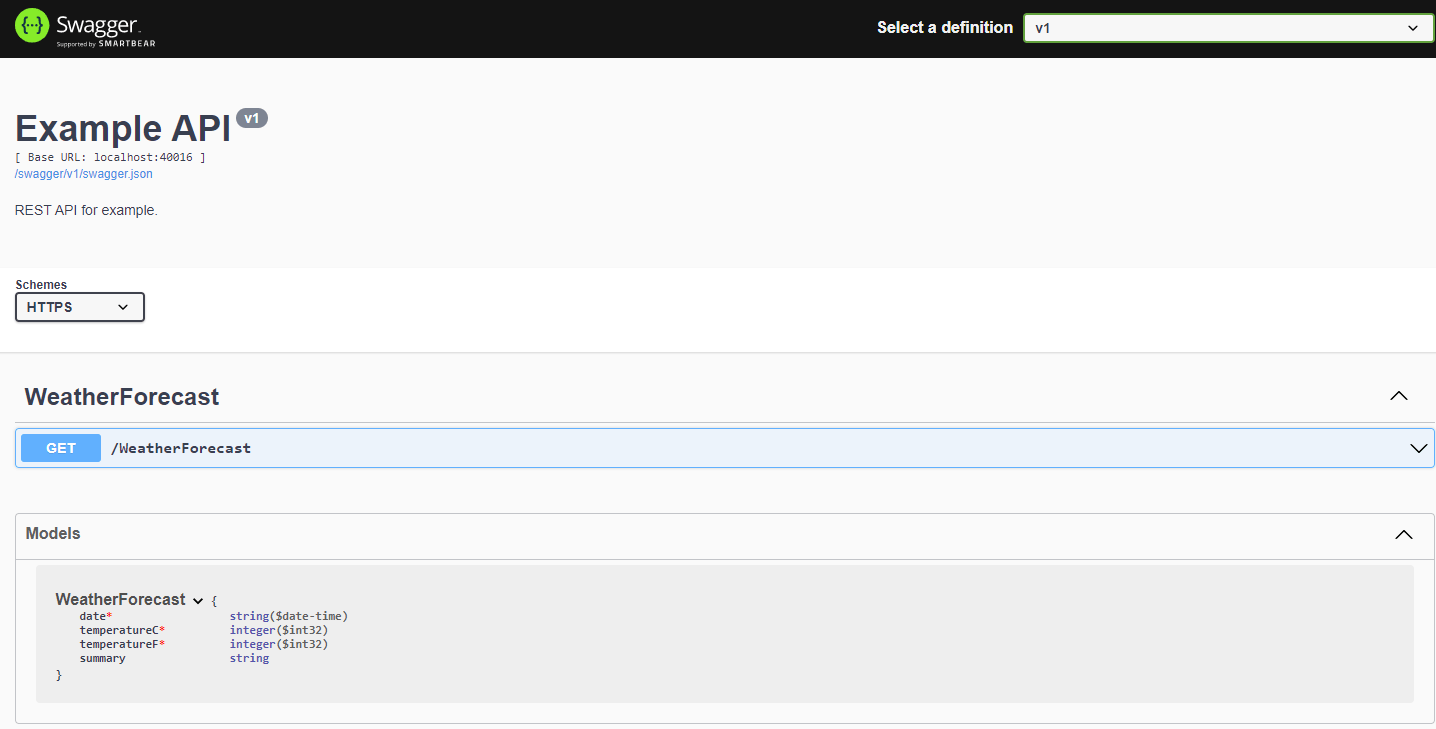Click the upward chevron beside Models header
Viewport: 1436px width, 729px height.
(1403, 535)
